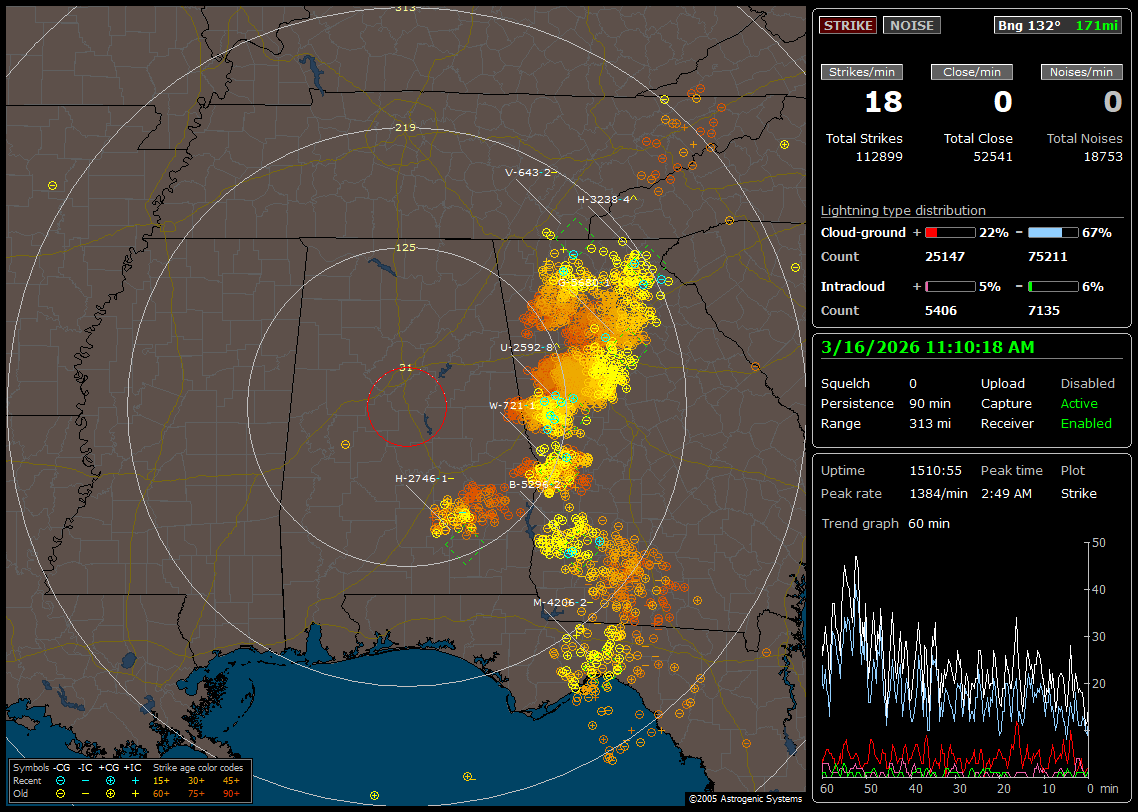Click the positive cloud-ground red percentage bar
This screenshot has width=1138, height=812.
(949, 233)
